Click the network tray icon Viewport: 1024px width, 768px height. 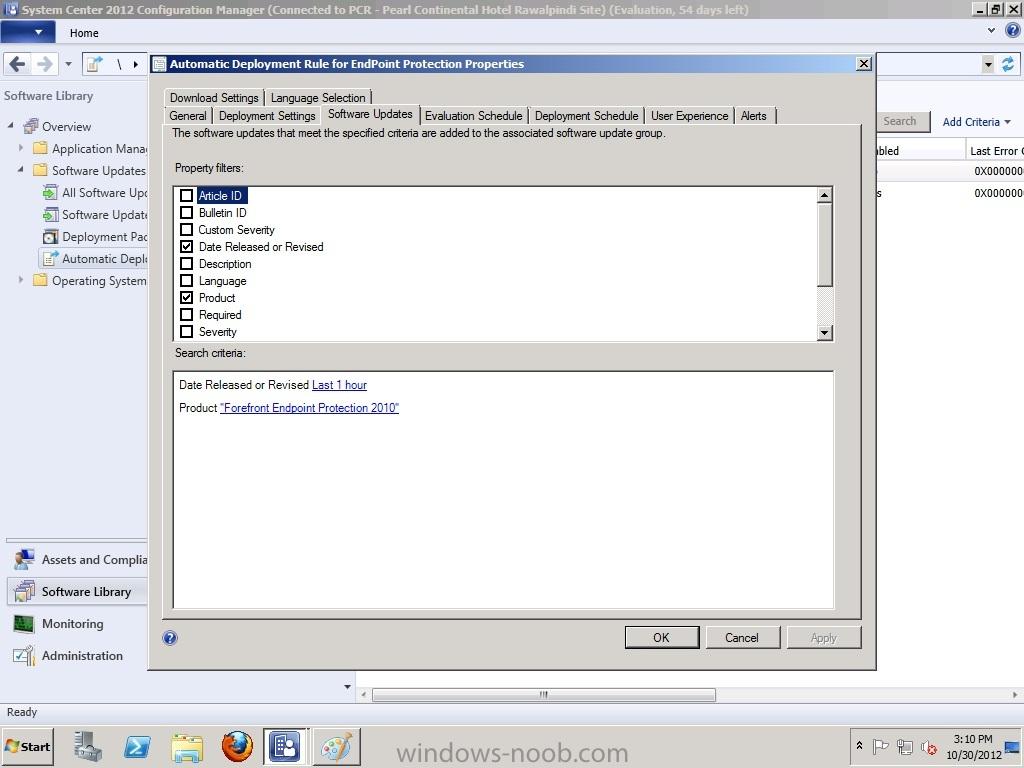point(904,746)
